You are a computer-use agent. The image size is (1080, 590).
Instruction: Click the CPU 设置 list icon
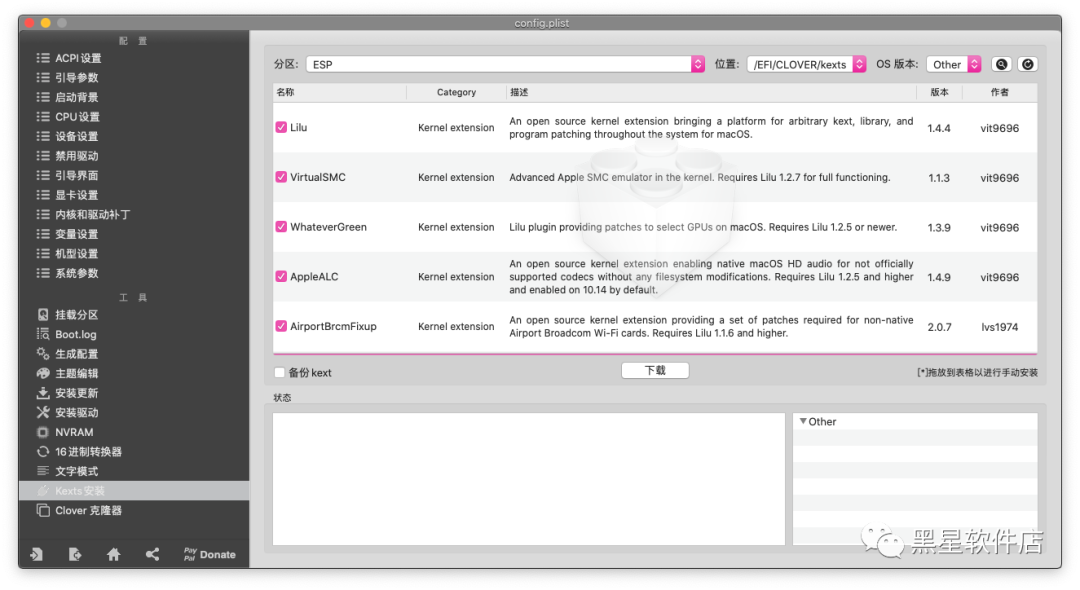pos(43,116)
